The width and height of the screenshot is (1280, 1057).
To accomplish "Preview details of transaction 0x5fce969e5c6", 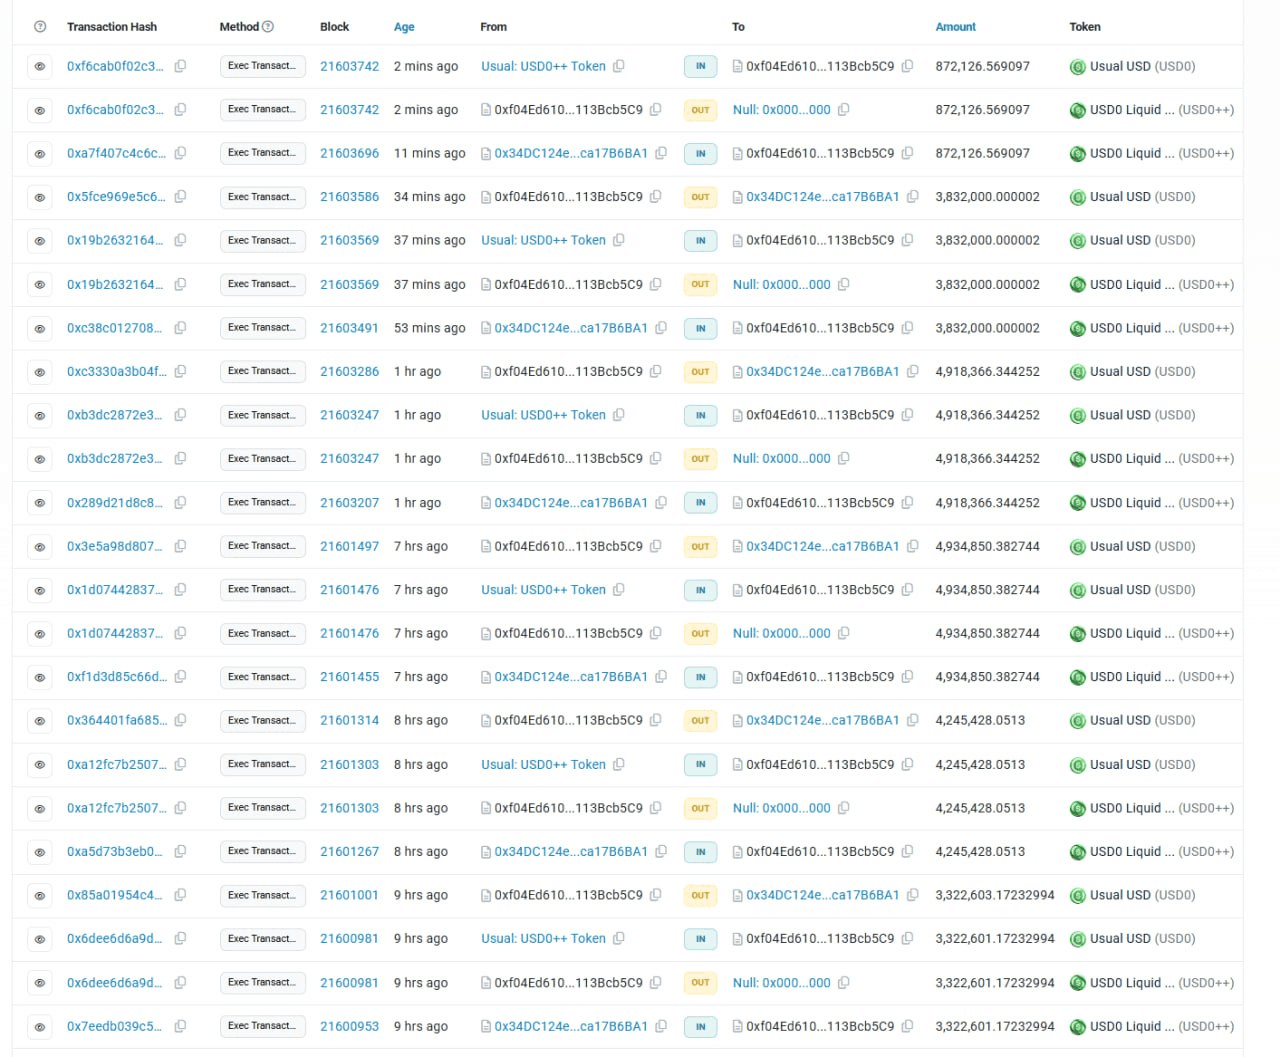I will tap(40, 198).
